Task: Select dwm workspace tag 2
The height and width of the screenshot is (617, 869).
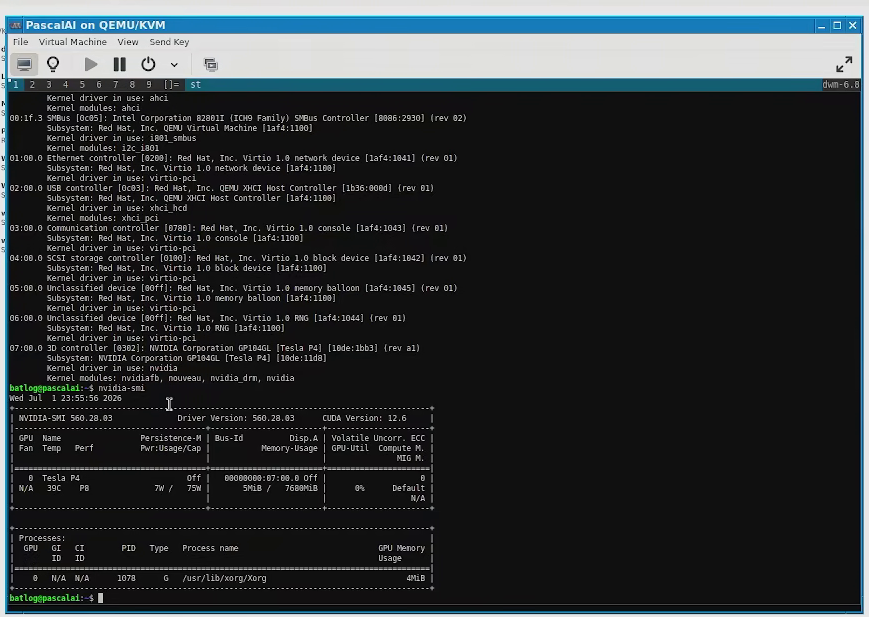Action: pyautogui.click(x=32, y=85)
